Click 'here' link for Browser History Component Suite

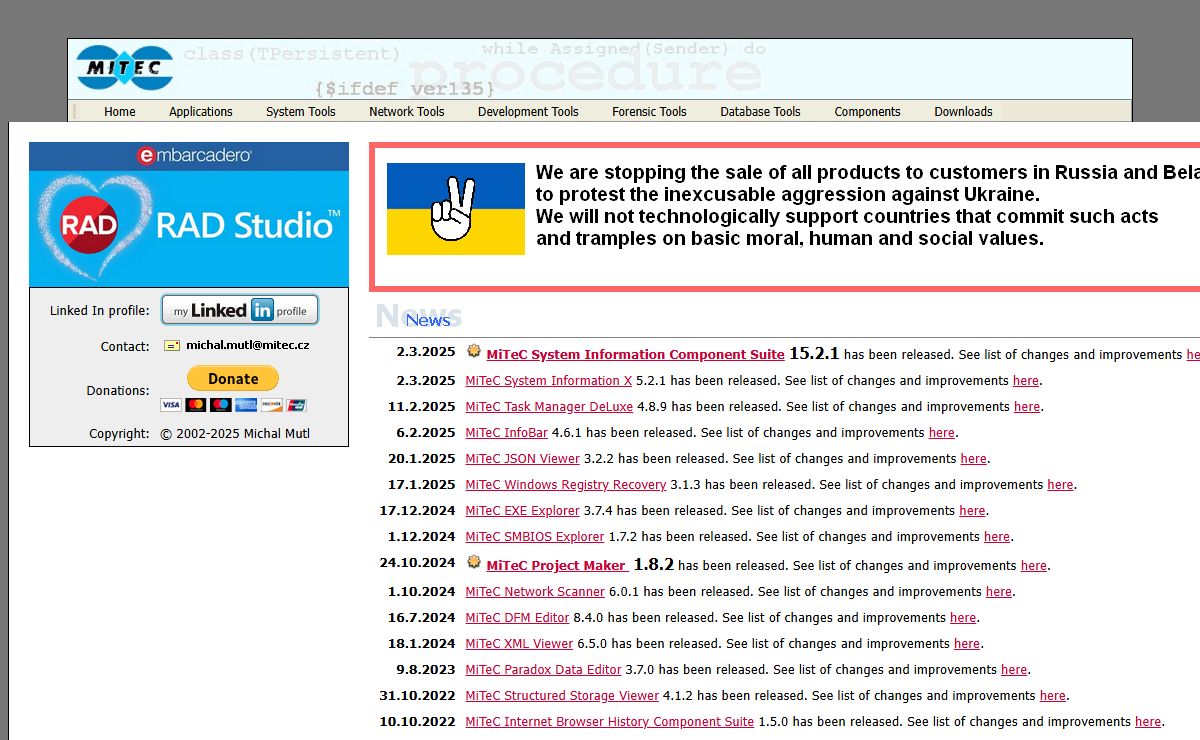click(x=1148, y=722)
